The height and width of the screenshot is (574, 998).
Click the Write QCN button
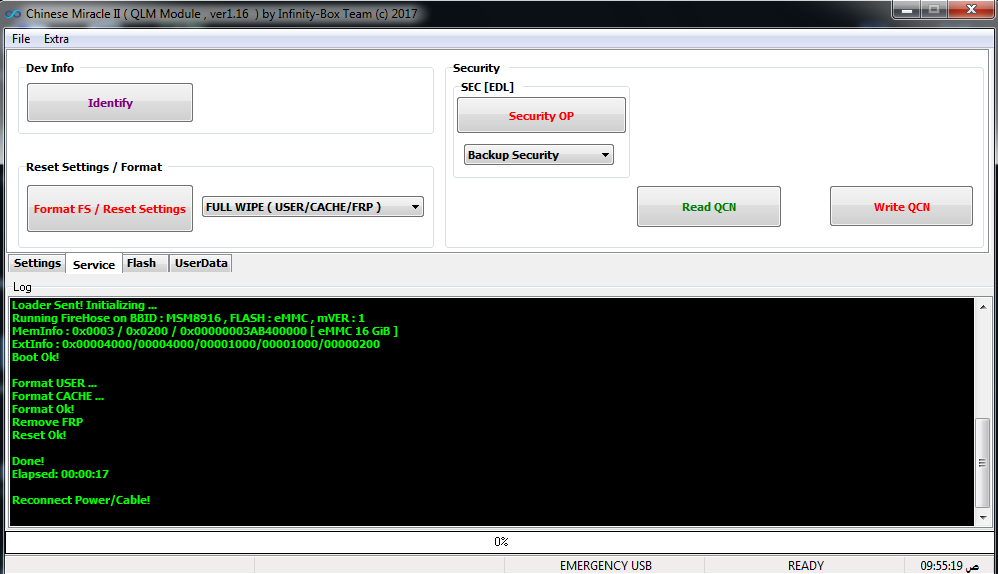(901, 207)
